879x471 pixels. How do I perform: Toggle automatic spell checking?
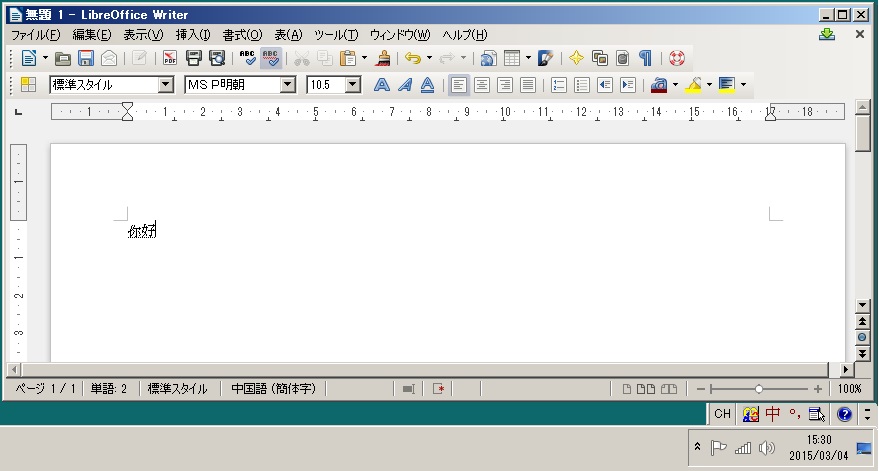271,59
